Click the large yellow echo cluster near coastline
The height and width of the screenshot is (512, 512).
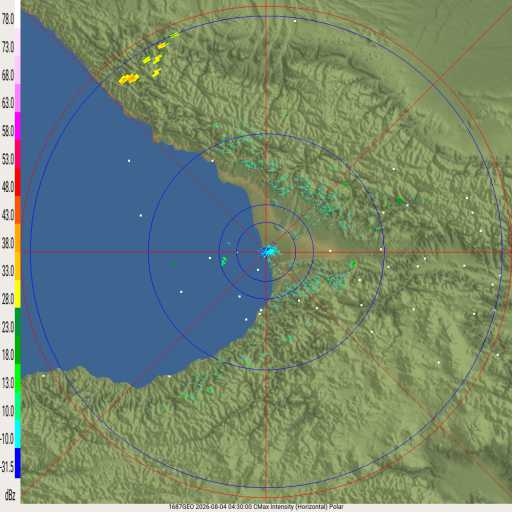128,79
